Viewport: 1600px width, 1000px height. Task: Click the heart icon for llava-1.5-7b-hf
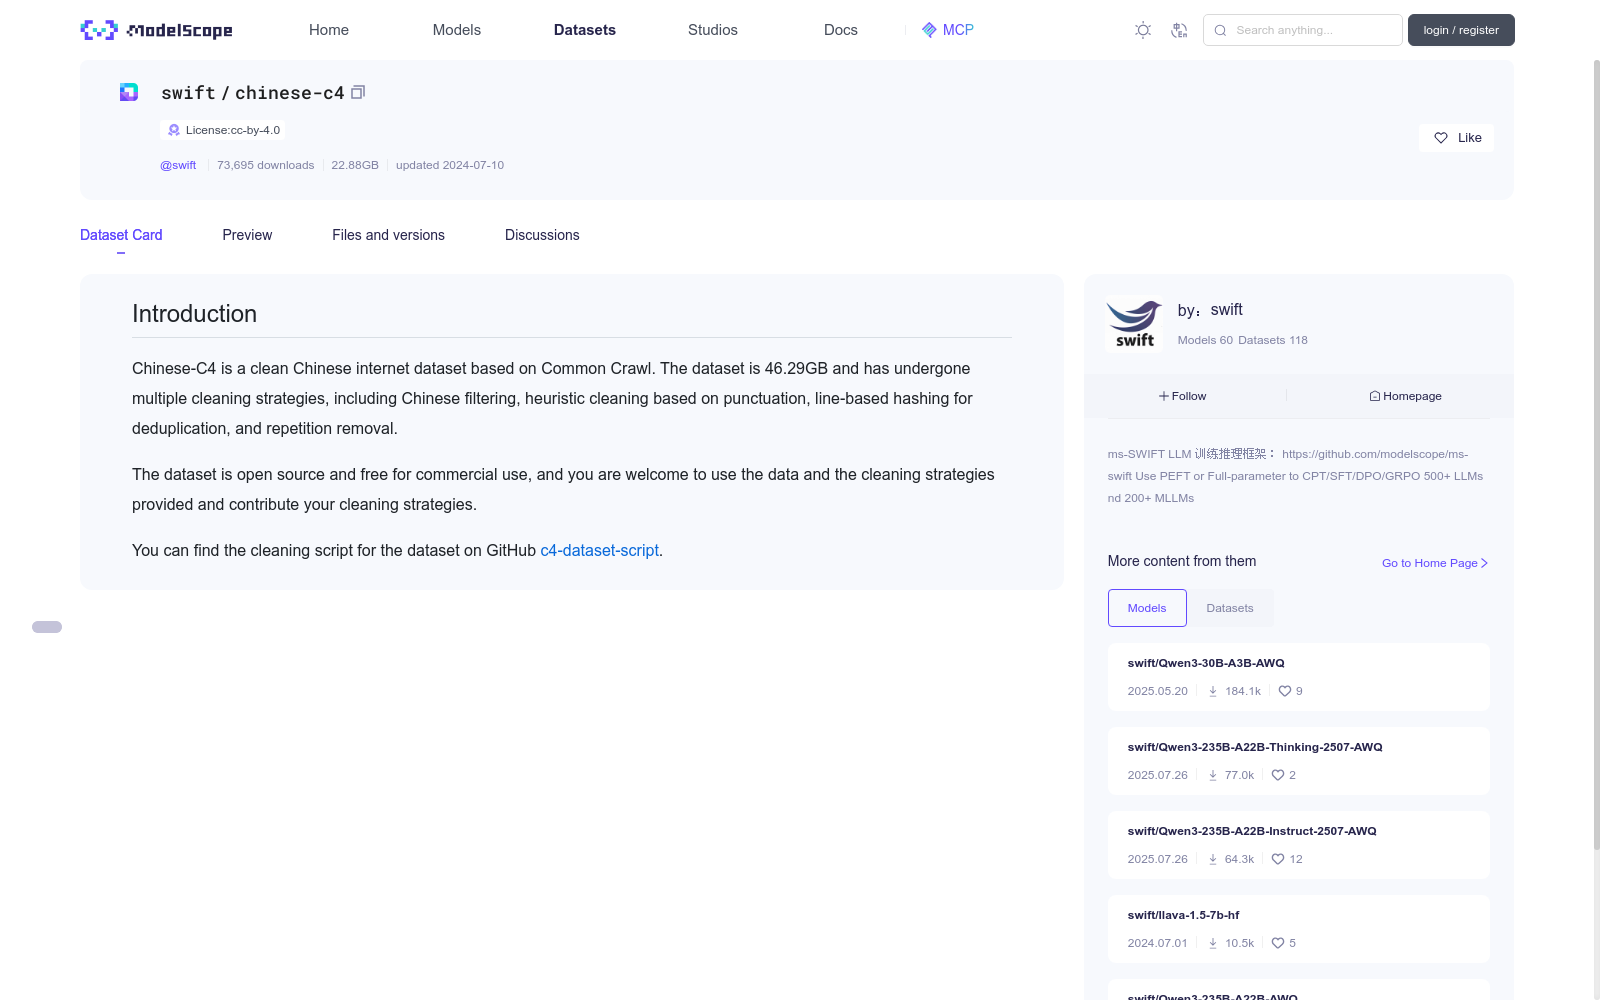[x=1278, y=943]
